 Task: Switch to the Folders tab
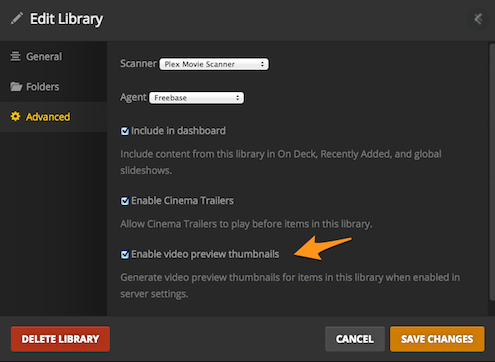53,87
